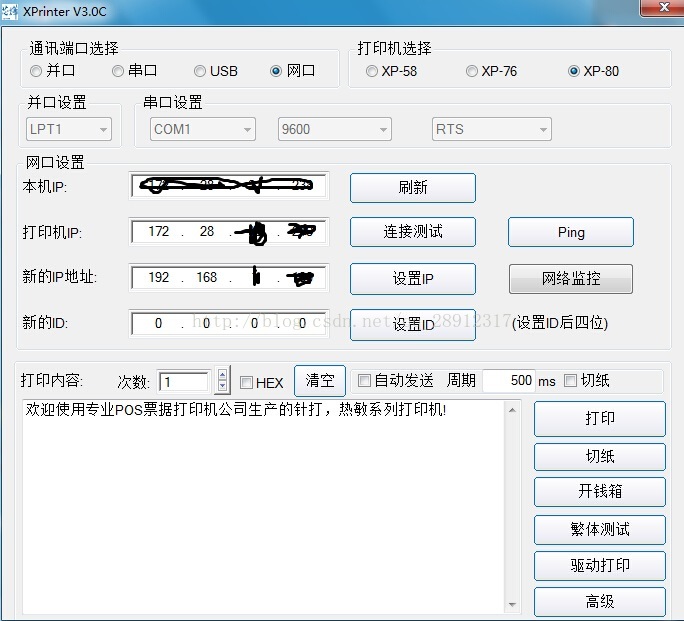Click the text area scrollbar up arrow

point(513,410)
